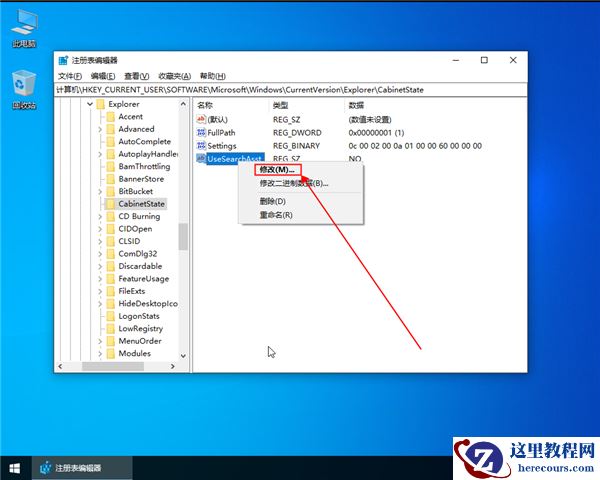Expand the CIDOpen key

tap(100, 229)
